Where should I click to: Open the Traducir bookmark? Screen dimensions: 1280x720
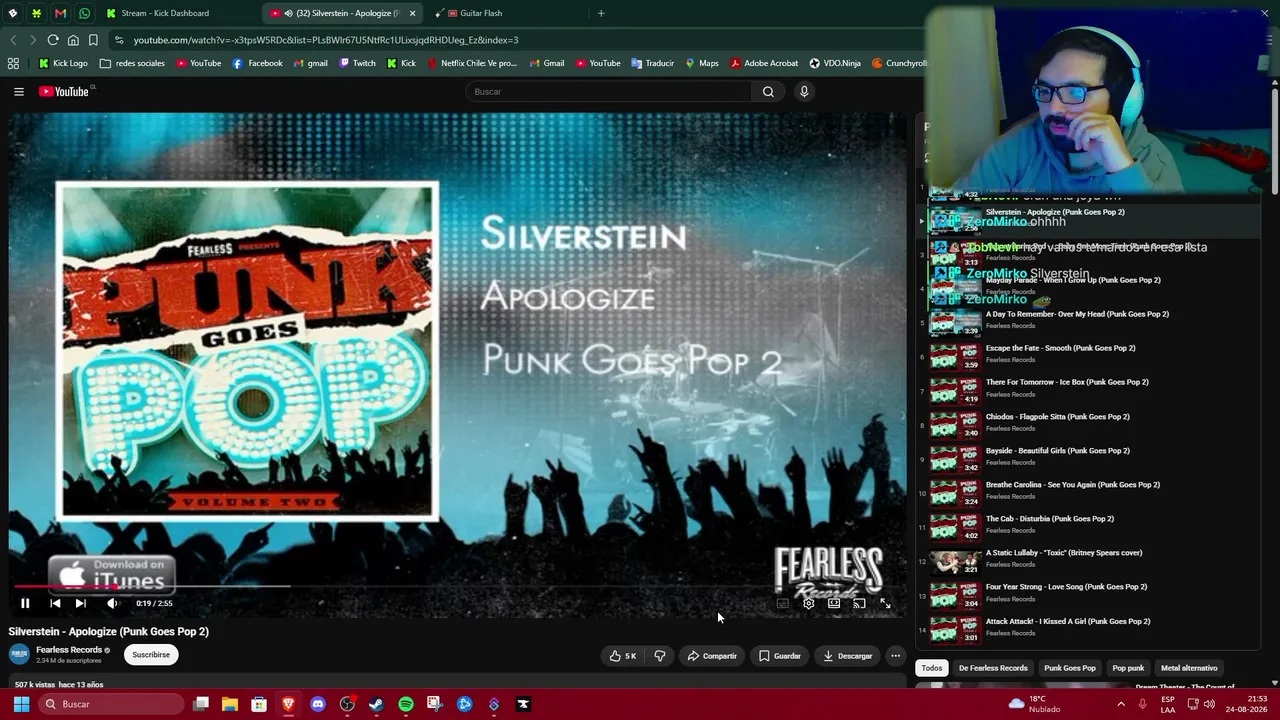coord(652,63)
